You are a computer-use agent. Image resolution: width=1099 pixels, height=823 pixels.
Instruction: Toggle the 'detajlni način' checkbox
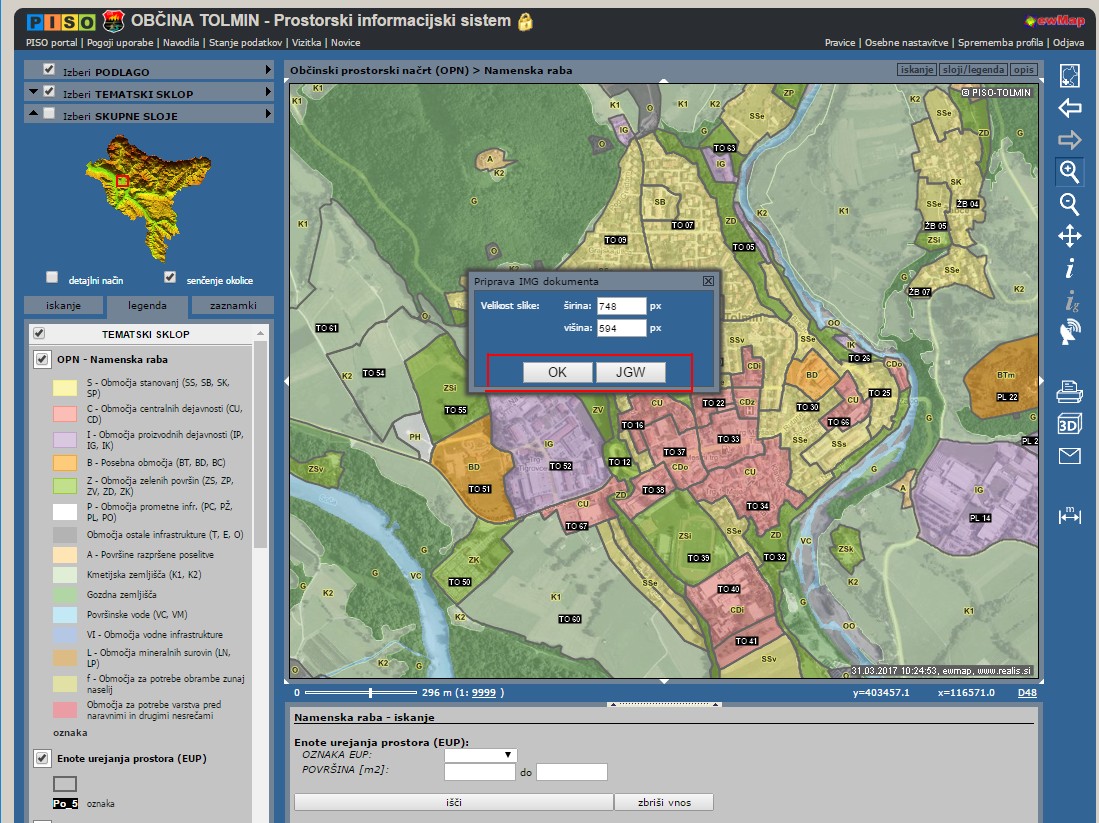pyautogui.click(x=52, y=277)
